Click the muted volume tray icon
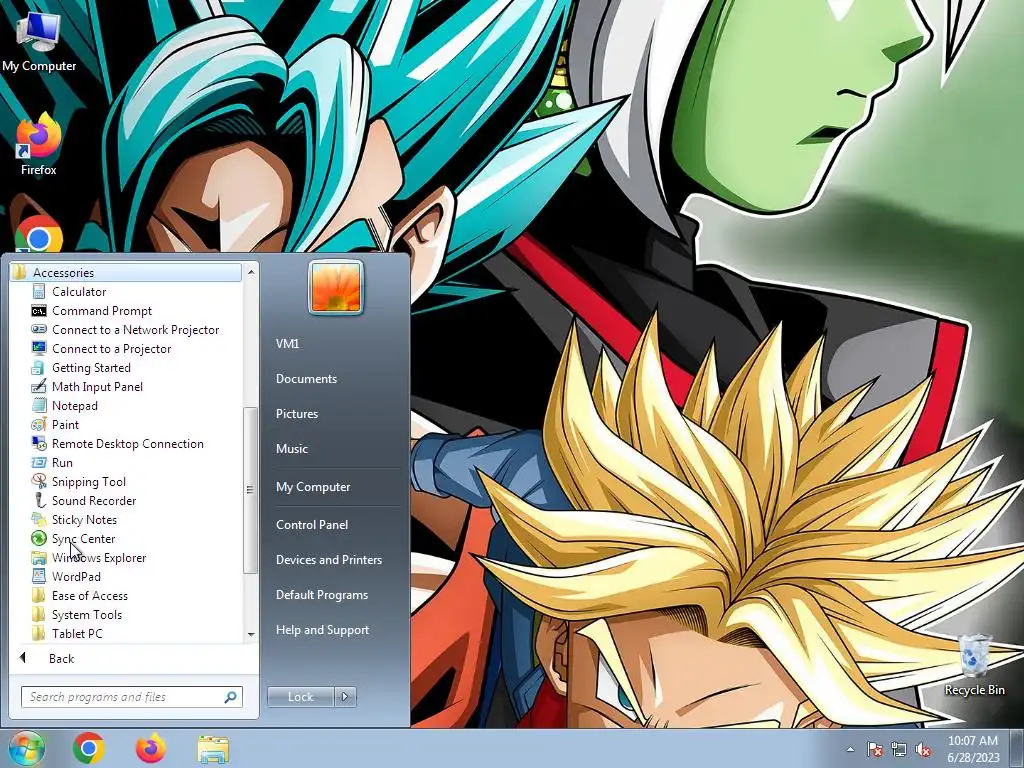This screenshot has width=1024, height=768. pyautogui.click(x=923, y=749)
